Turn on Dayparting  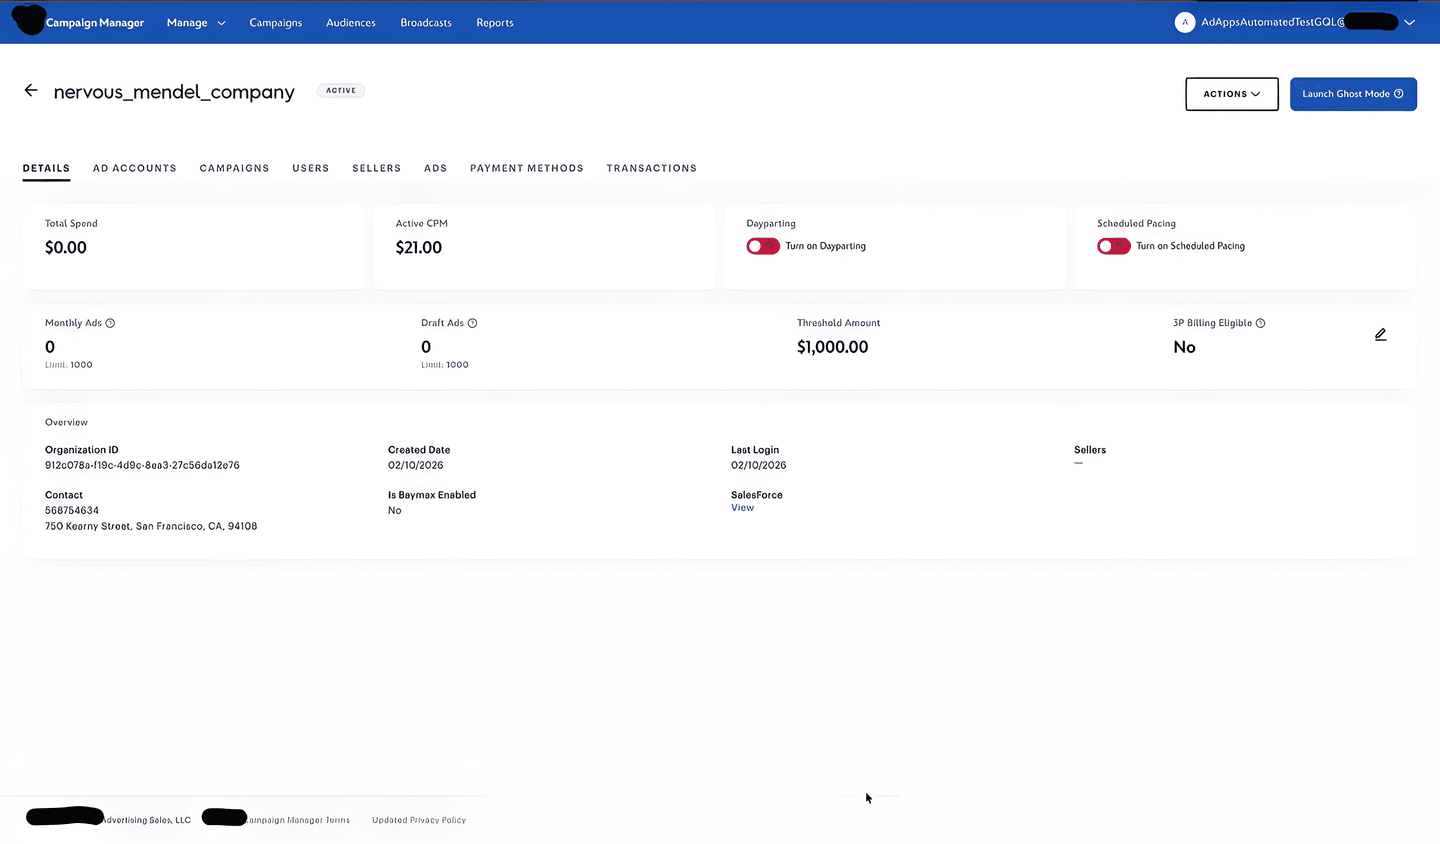pyautogui.click(x=763, y=246)
